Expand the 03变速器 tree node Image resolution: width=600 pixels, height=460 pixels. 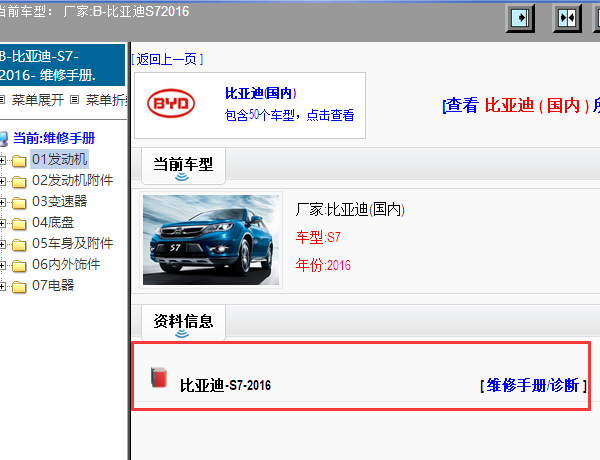pos(2,202)
